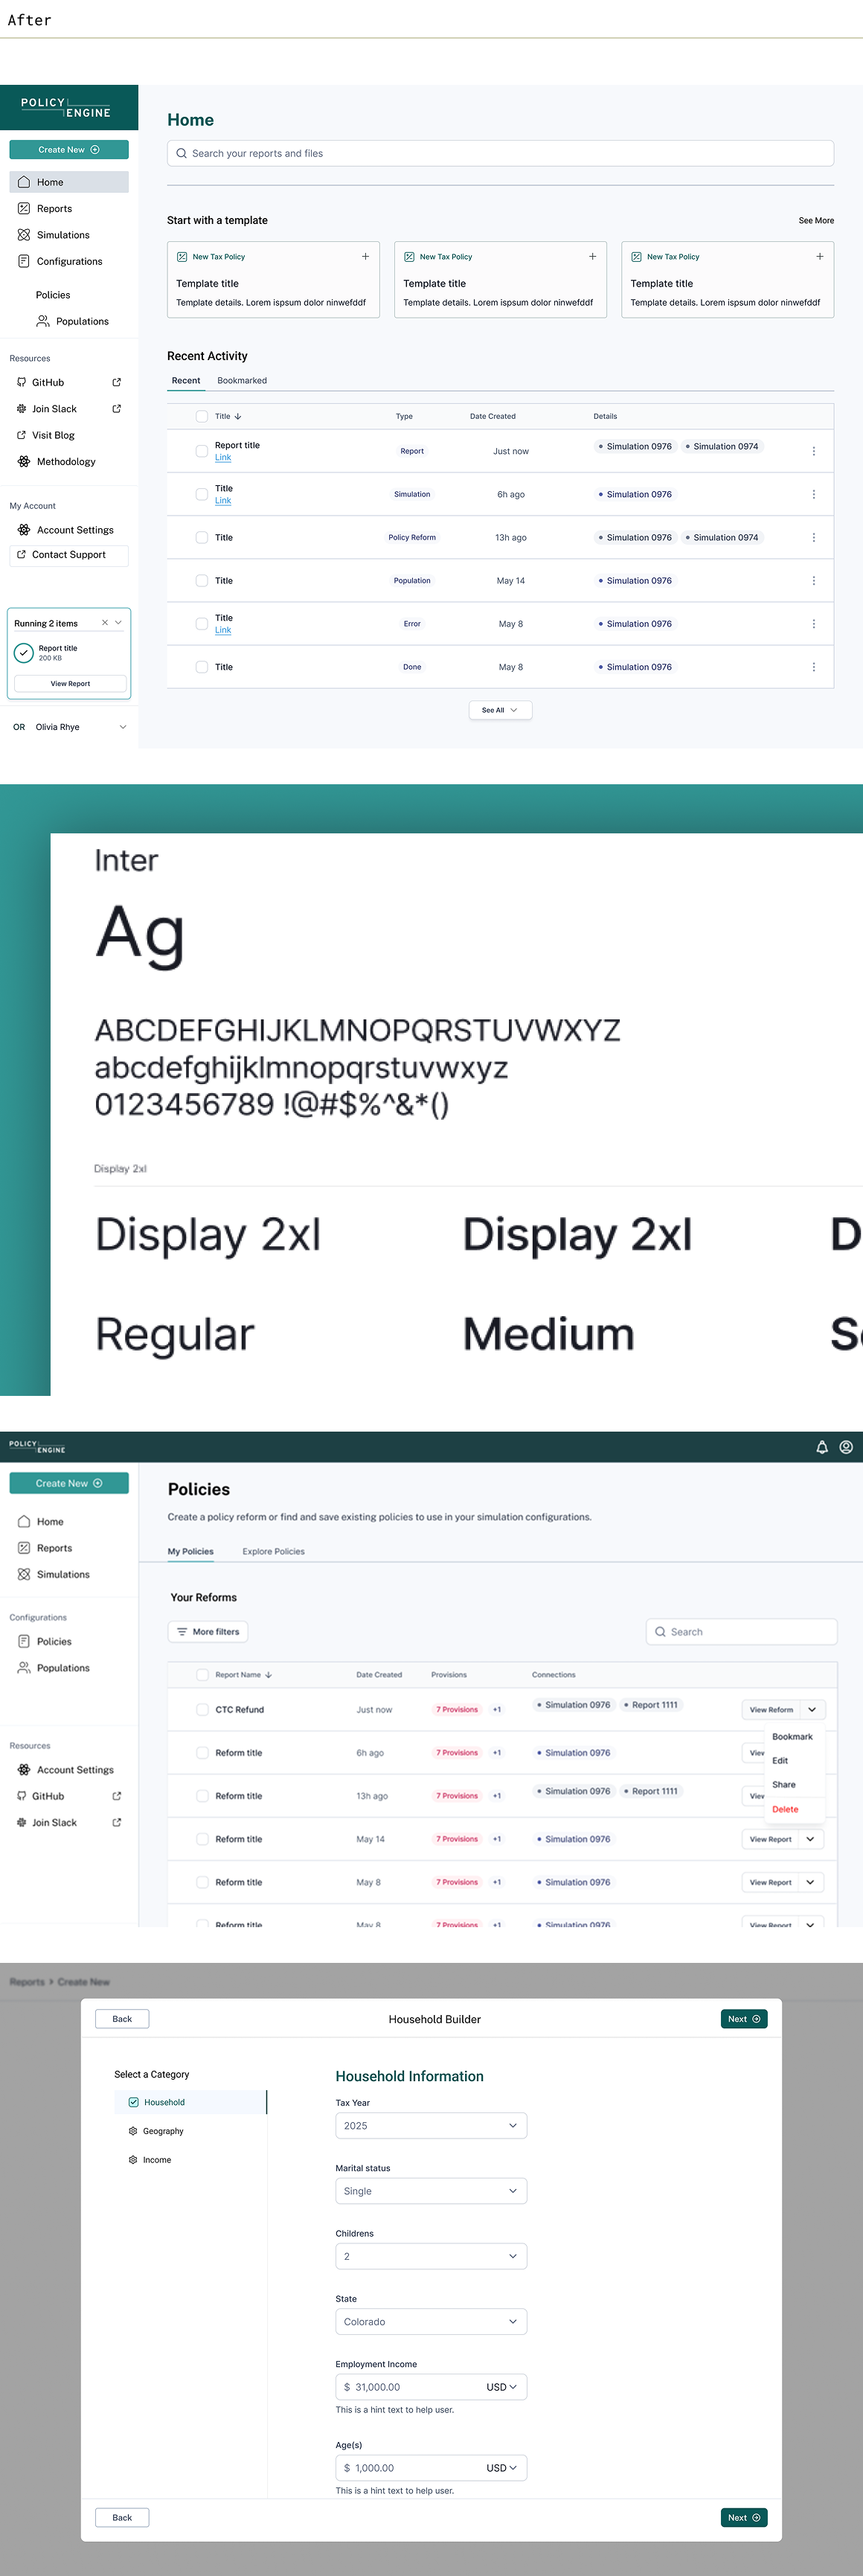Click in Search your reports and files field
Viewport: 863px width, 2576px height.
500,153
